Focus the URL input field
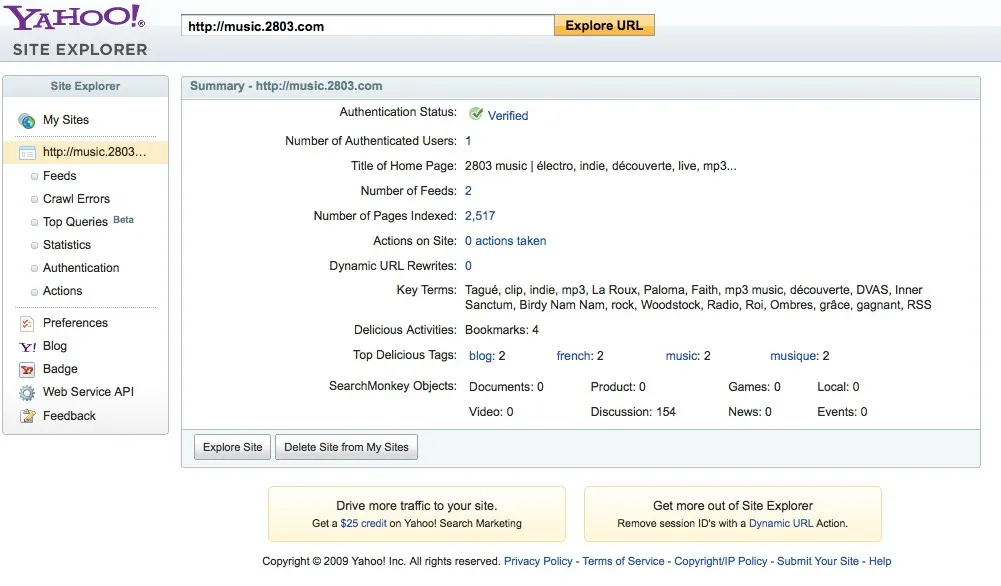Viewport: 1001px width, 586px height. tap(368, 26)
